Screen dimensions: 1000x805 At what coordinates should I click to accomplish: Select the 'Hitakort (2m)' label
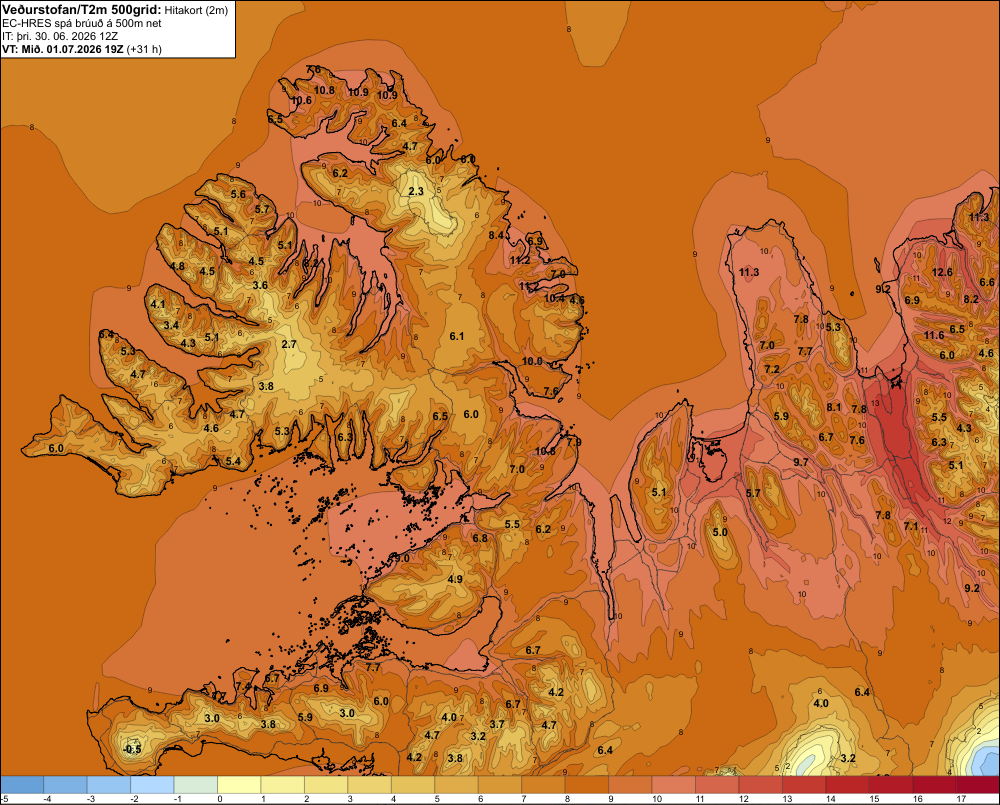point(196,10)
